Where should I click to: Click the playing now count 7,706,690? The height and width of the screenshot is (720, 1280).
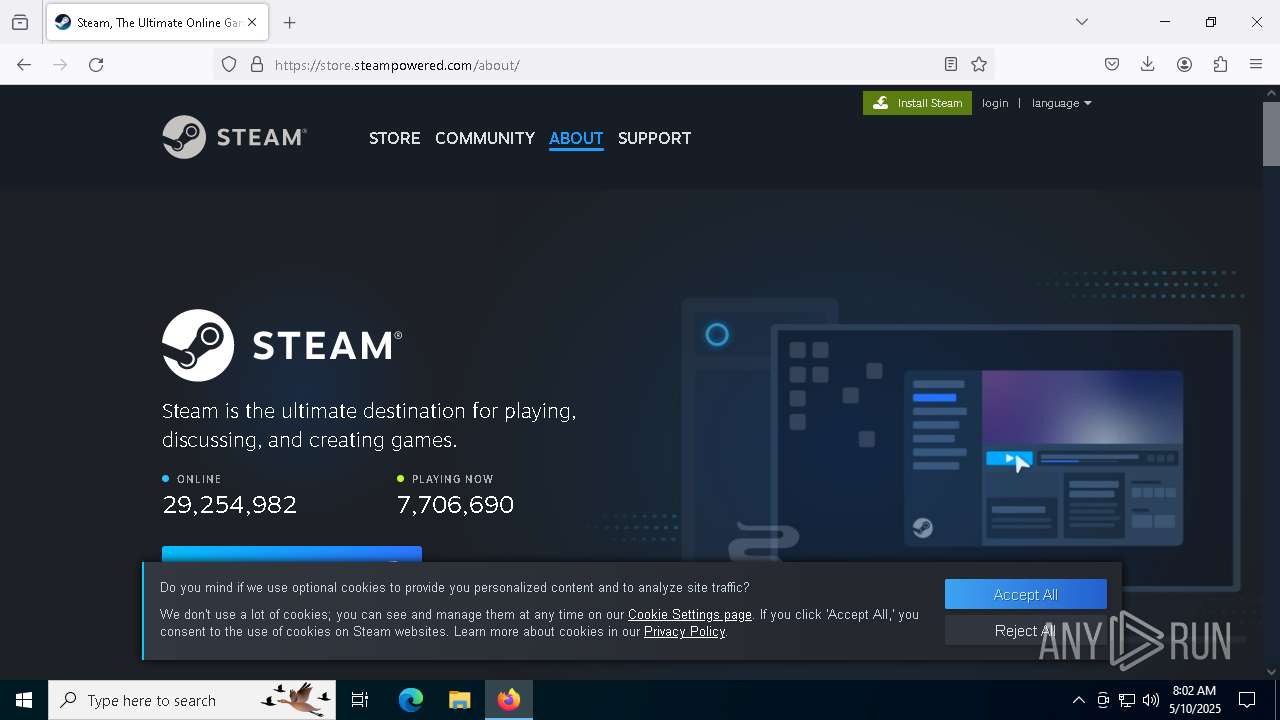[455, 504]
